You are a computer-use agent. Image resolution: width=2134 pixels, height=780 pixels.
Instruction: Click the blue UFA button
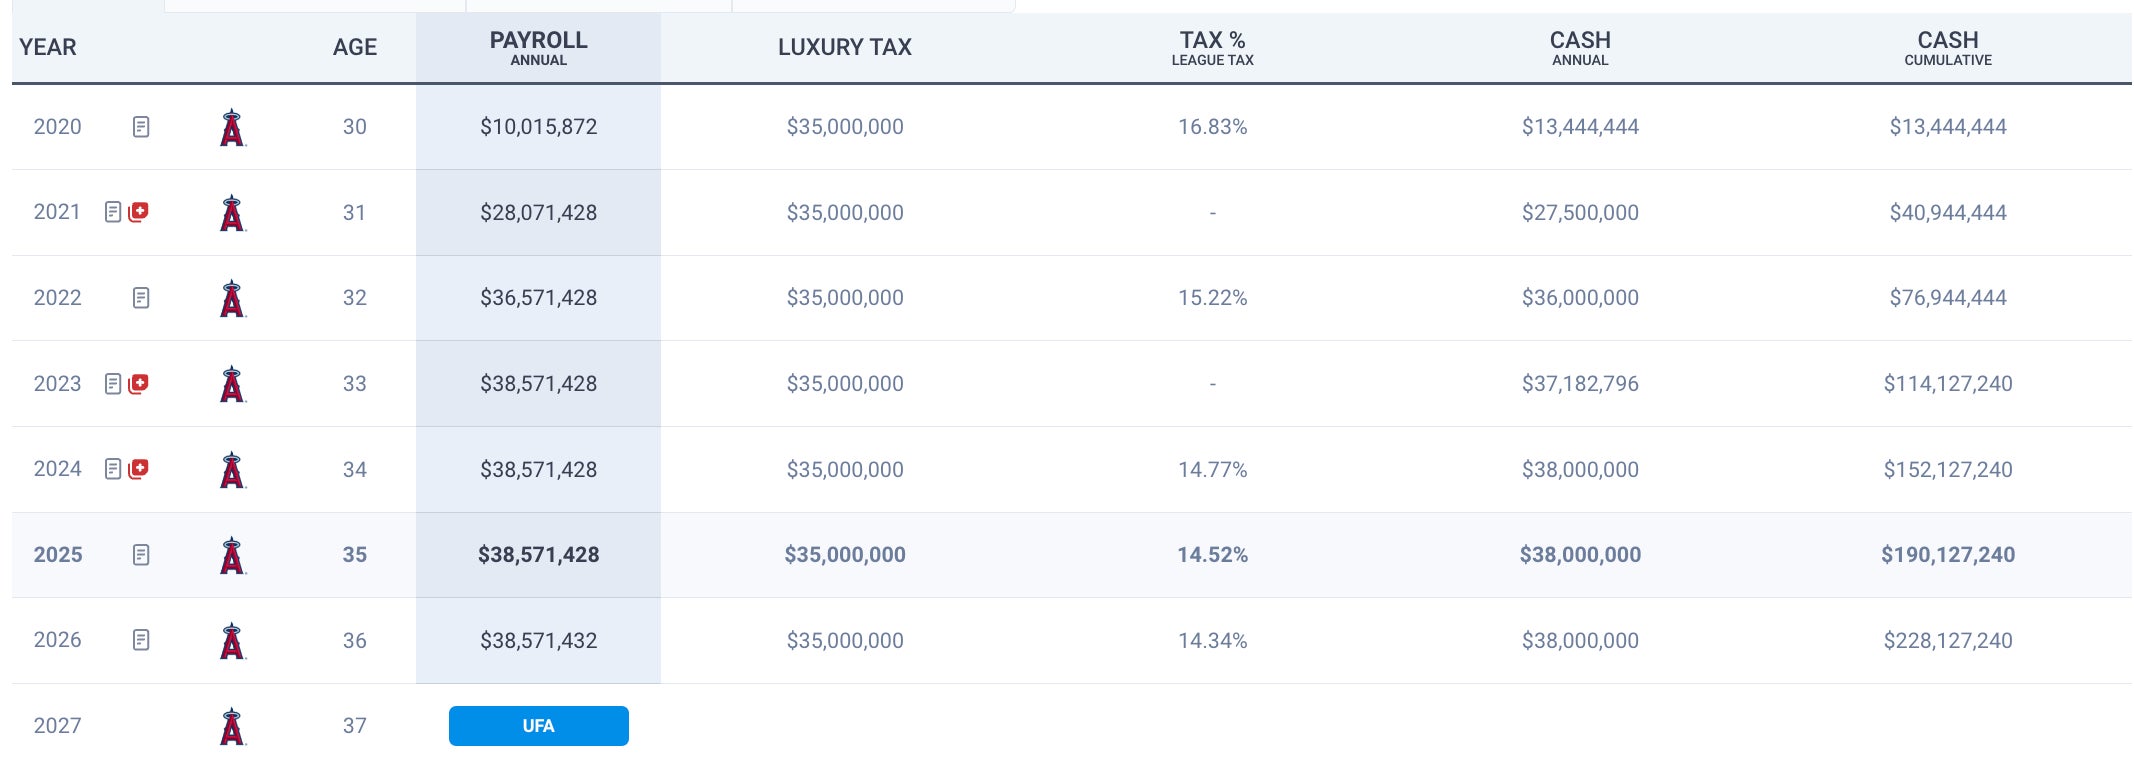pyautogui.click(x=538, y=726)
